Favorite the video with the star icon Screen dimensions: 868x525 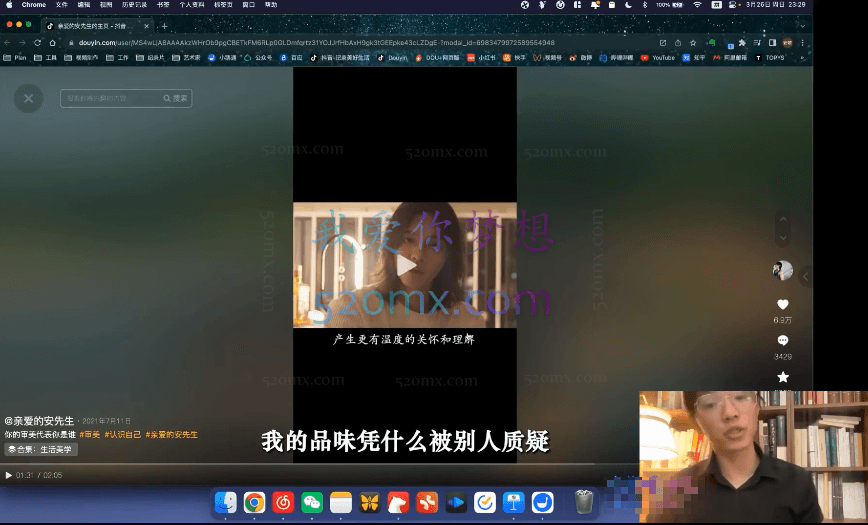pos(783,377)
